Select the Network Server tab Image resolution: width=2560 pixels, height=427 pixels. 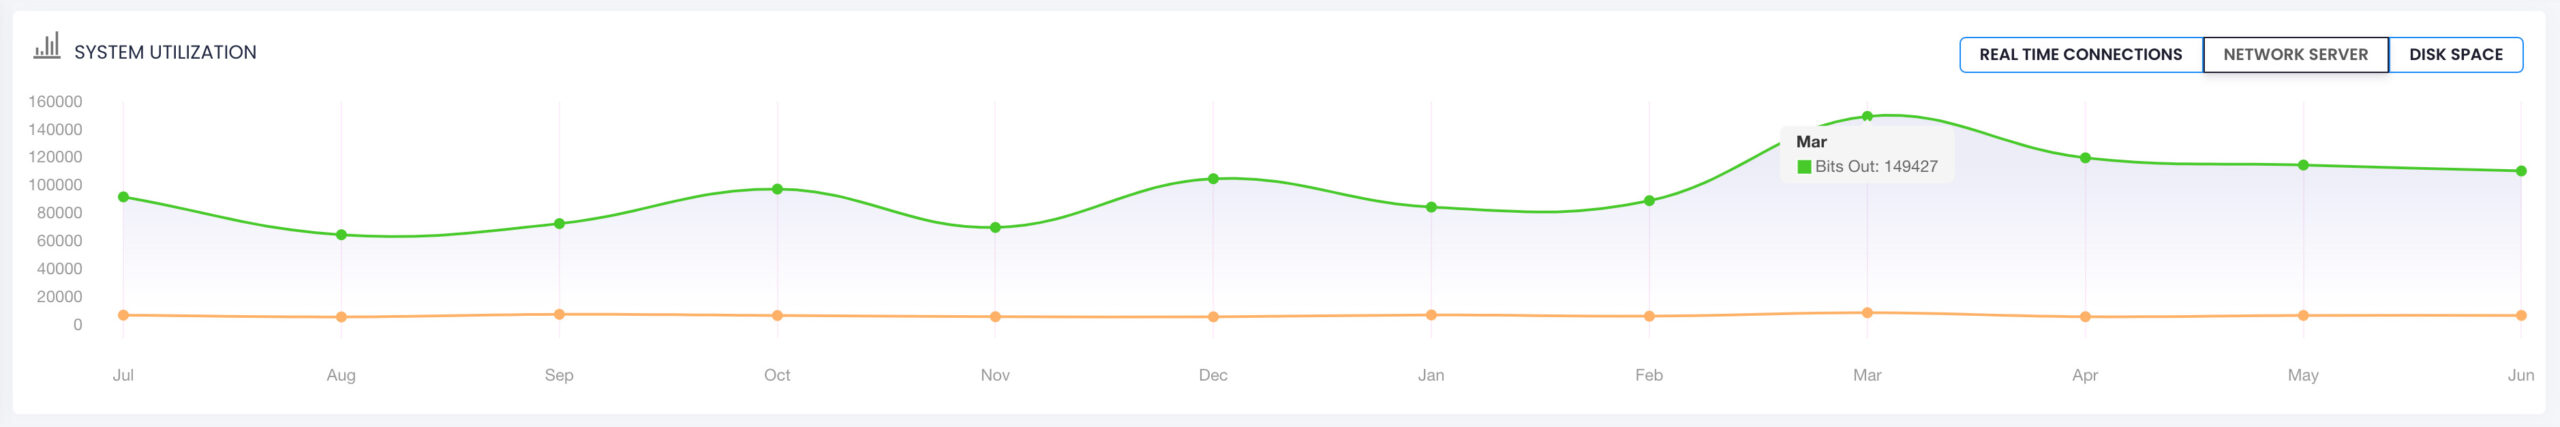[x=2295, y=55]
